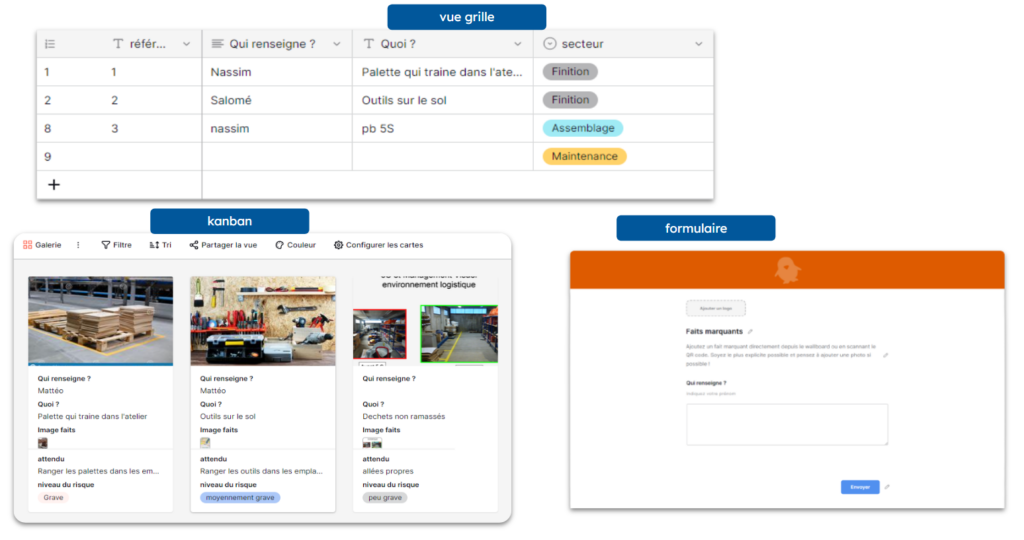Click the row-list icon in grid header
Screen dimensions: 1024x540
pos(50,44)
